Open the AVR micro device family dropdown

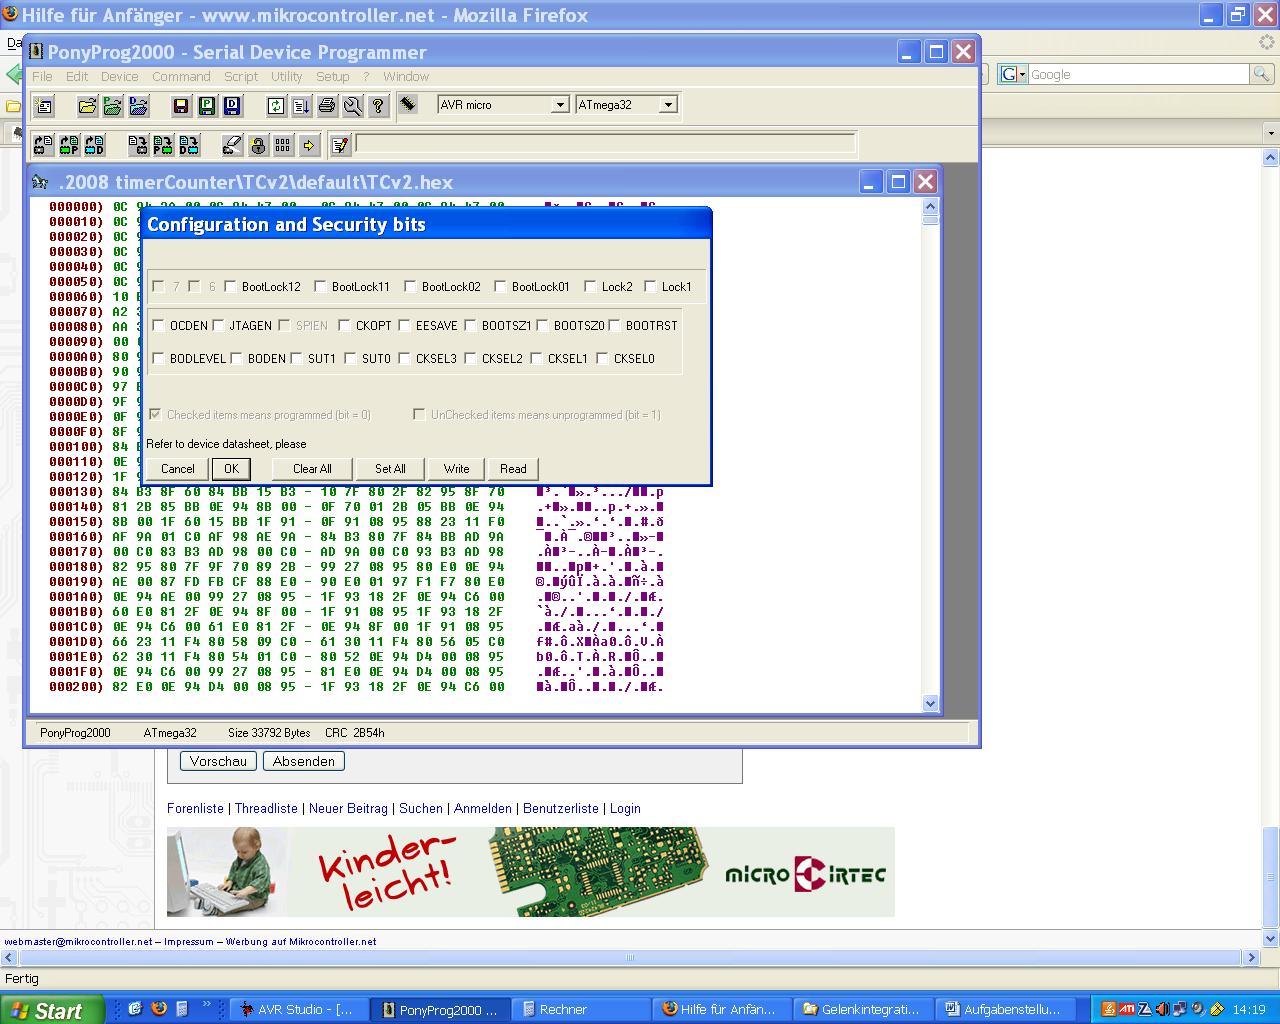click(560, 105)
